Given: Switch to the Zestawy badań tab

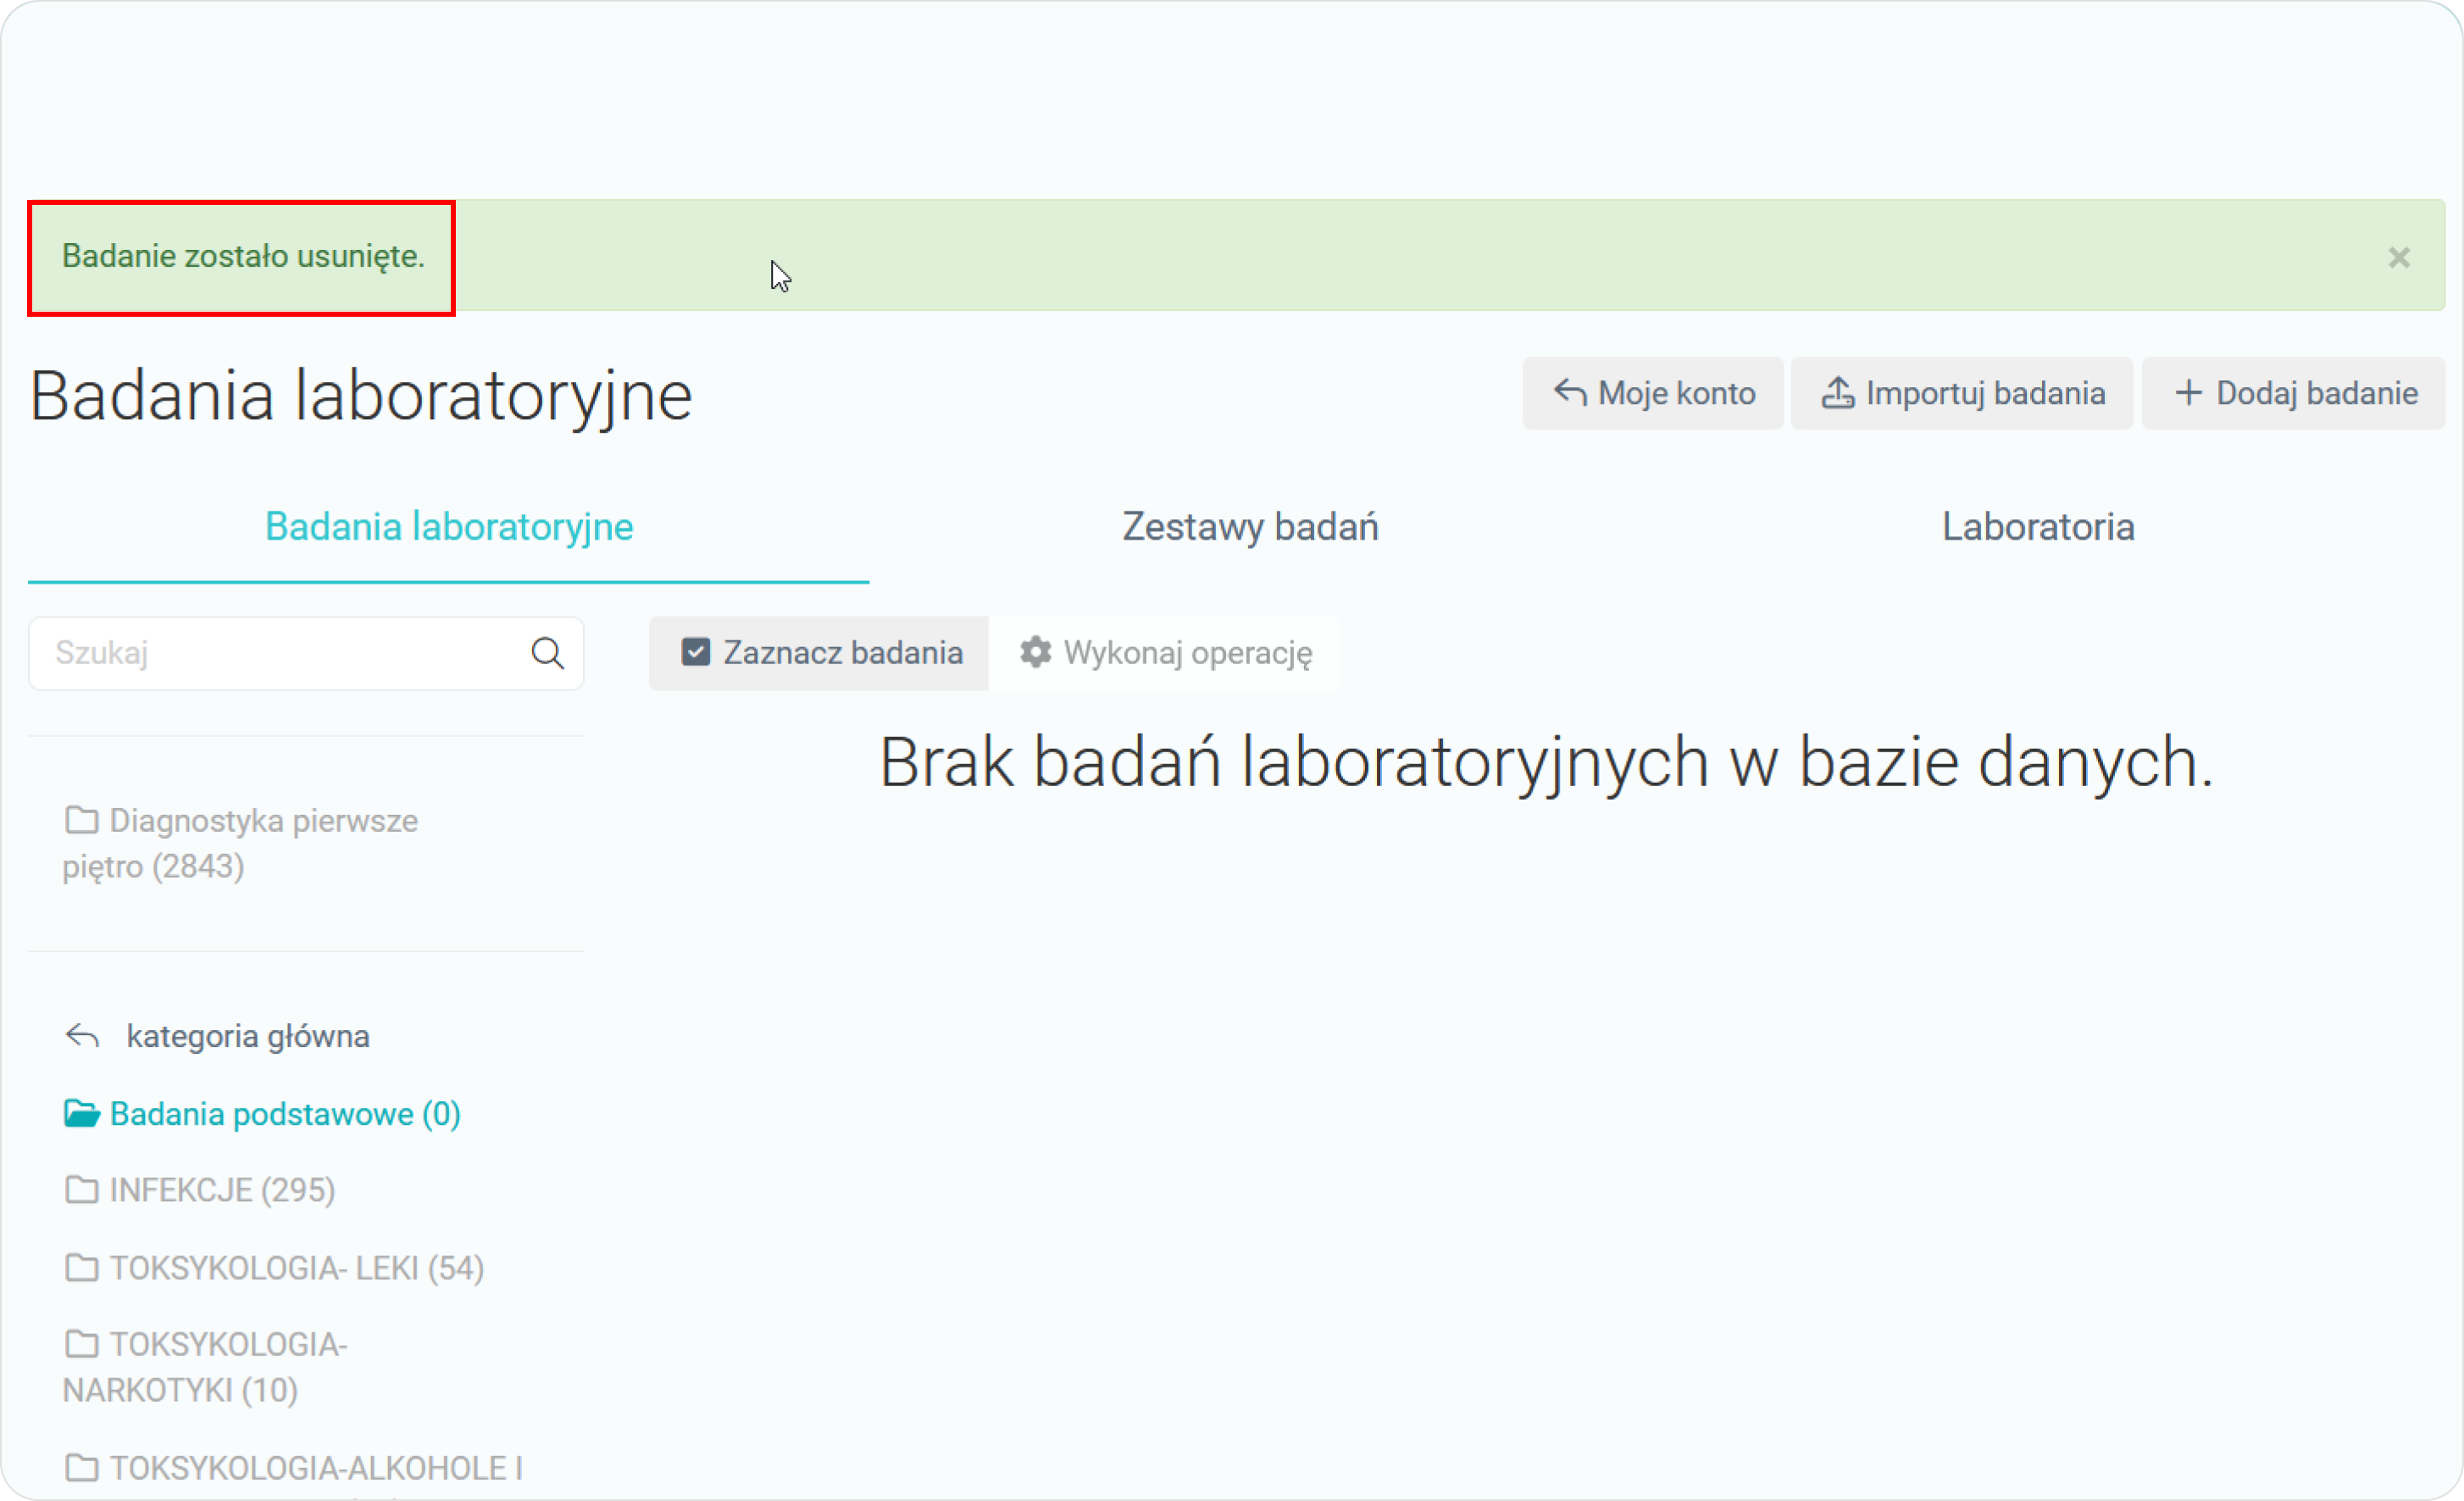Looking at the screenshot, I should click(1250, 527).
